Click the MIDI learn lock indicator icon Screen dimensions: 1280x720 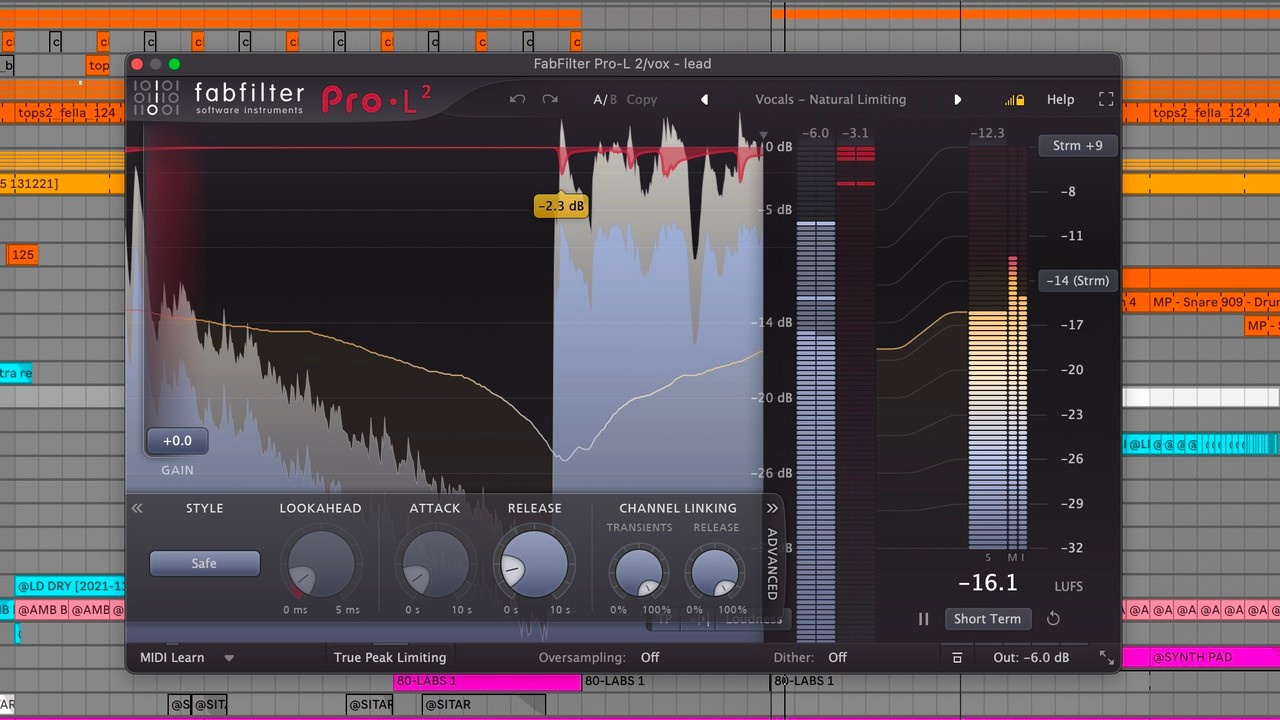coord(1015,100)
